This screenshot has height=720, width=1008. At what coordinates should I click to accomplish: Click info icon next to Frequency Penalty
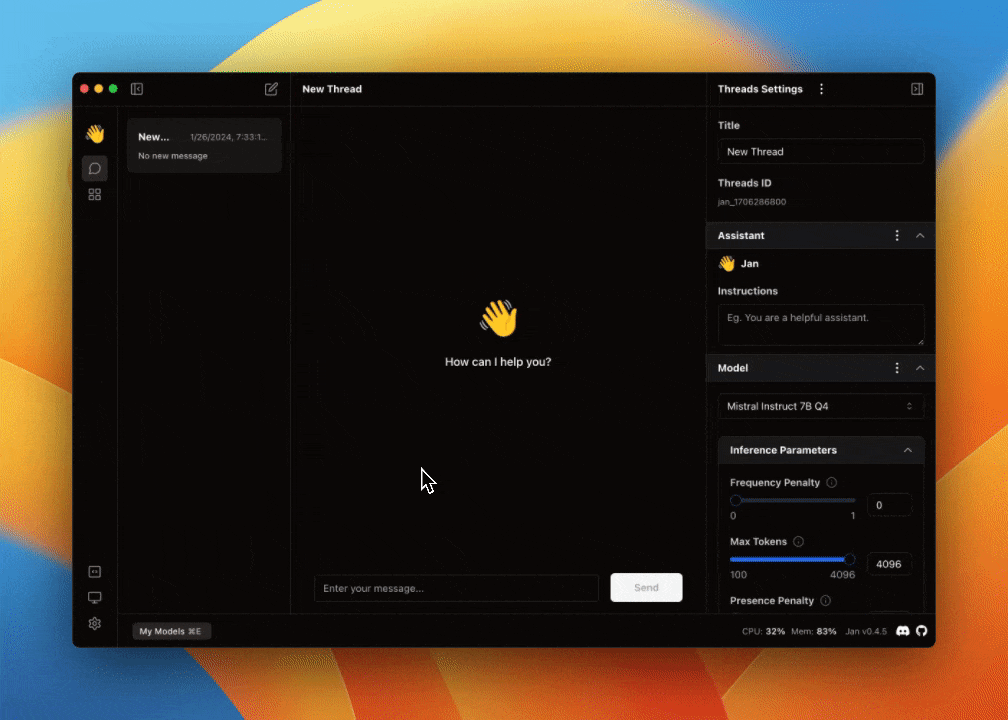point(832,483)
